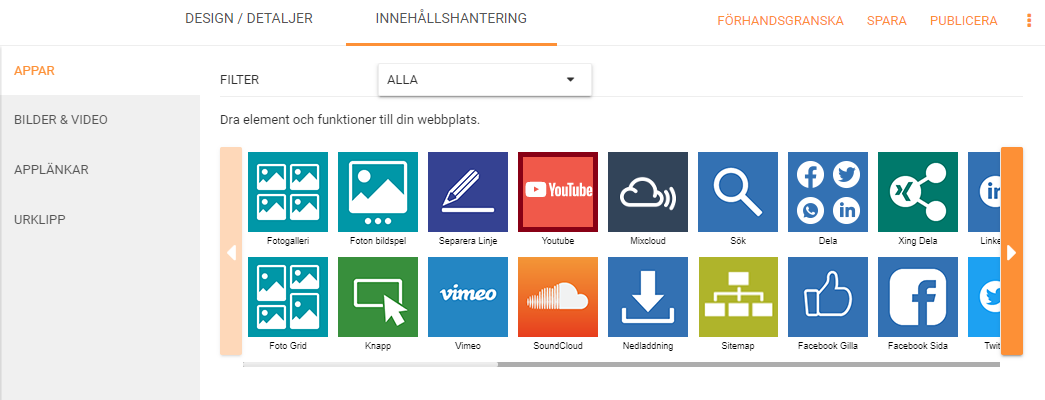Click the horizontal scrollbar under apps
The width and height of the screenshot is (1045, 400).
(621, 365)
